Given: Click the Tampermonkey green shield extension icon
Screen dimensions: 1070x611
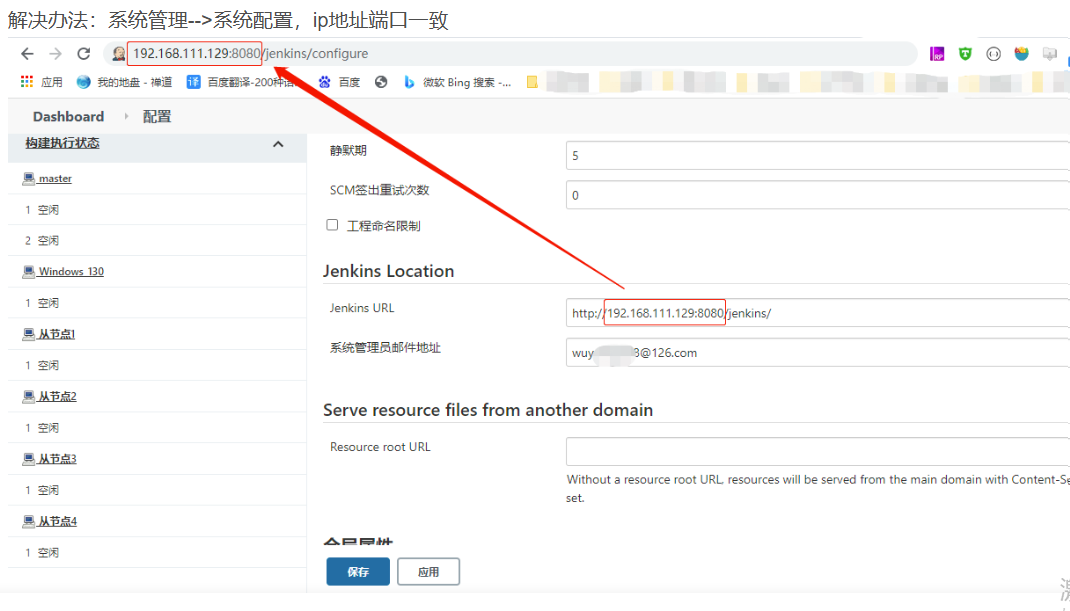Looking at the screenshot, I should coord(966,54).
